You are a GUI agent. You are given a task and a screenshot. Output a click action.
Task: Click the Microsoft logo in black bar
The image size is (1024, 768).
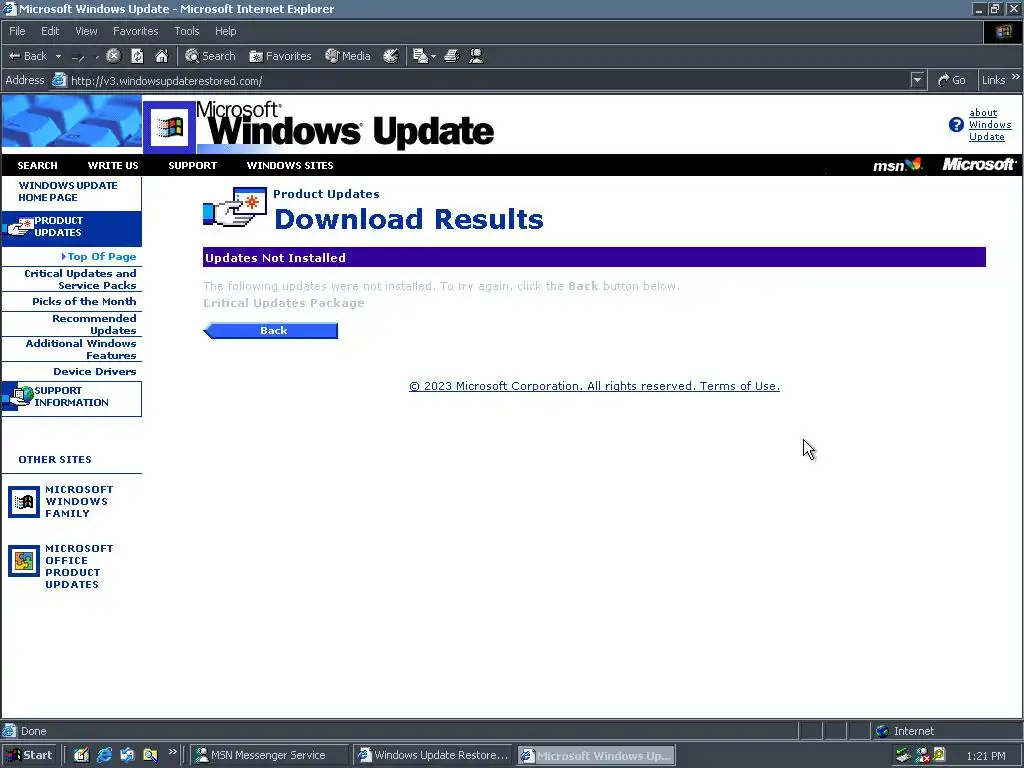pyautogui.click(x=979, y=165)
